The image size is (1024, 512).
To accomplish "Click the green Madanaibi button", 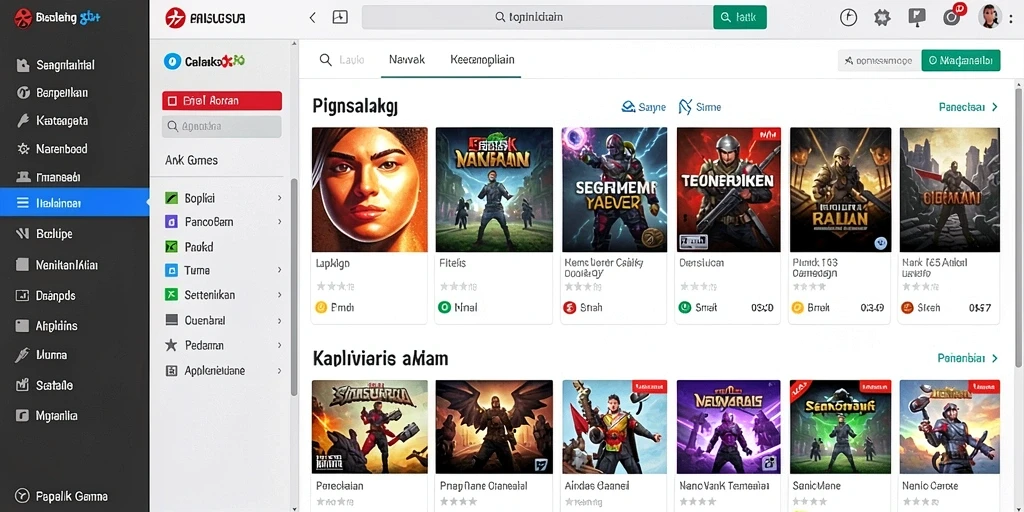I will pos(961,60).
